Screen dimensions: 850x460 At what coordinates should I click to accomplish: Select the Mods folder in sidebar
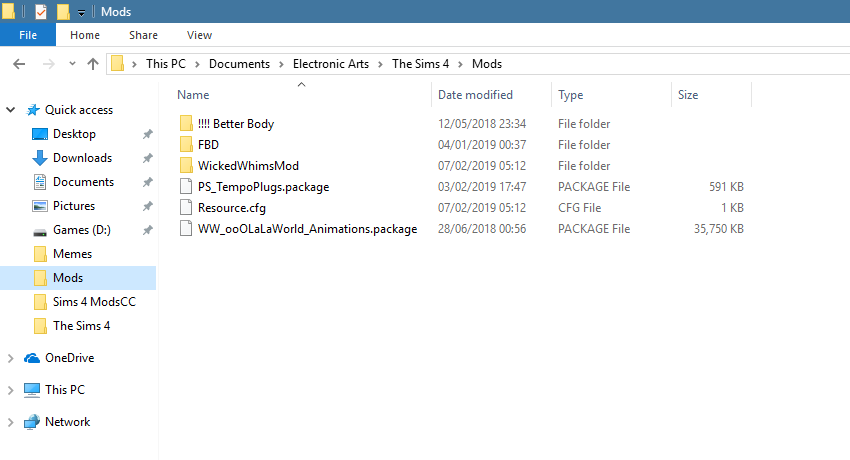[78, 278]
